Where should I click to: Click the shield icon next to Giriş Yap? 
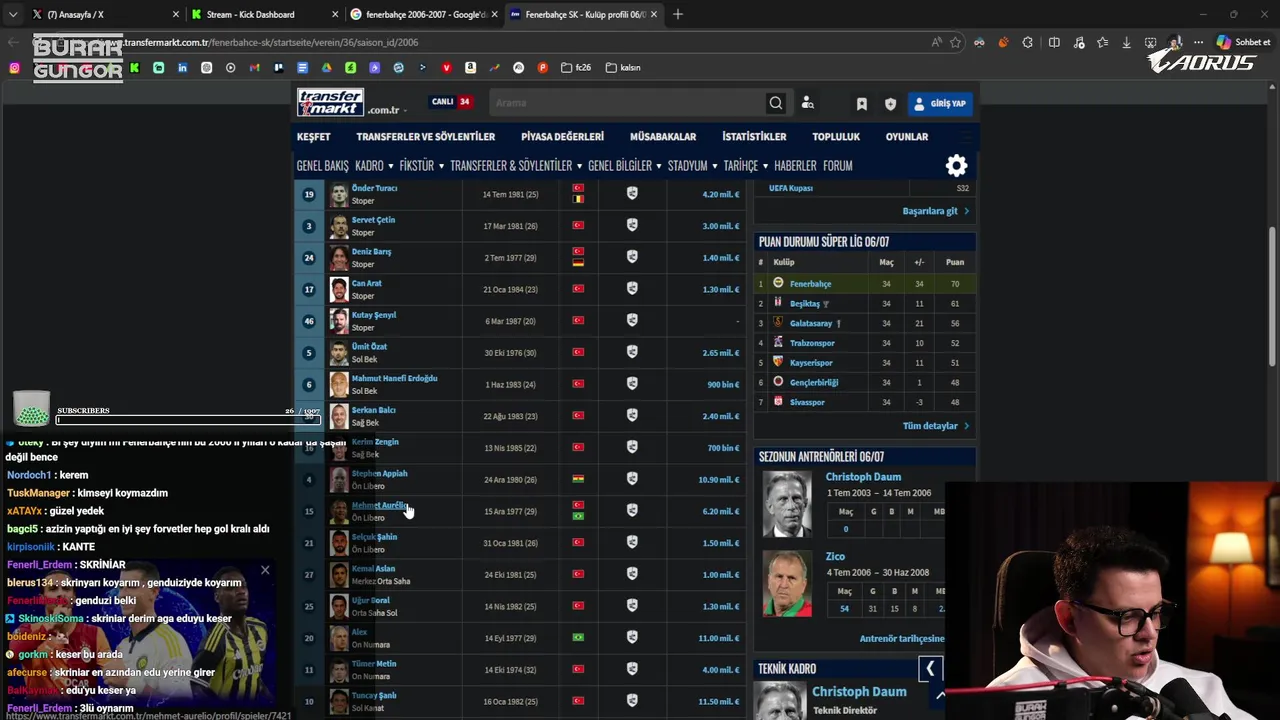pos(890,104)
